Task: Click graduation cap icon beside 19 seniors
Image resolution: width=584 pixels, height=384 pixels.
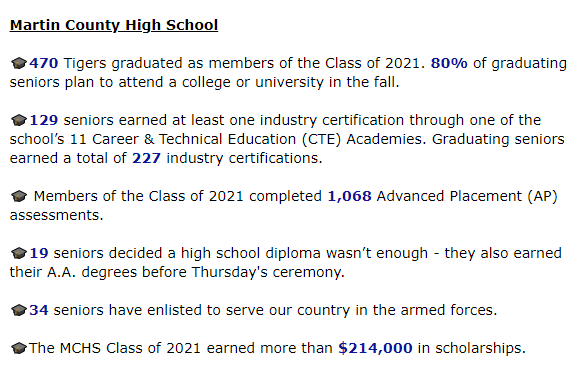Action: [x=19, y=253]
